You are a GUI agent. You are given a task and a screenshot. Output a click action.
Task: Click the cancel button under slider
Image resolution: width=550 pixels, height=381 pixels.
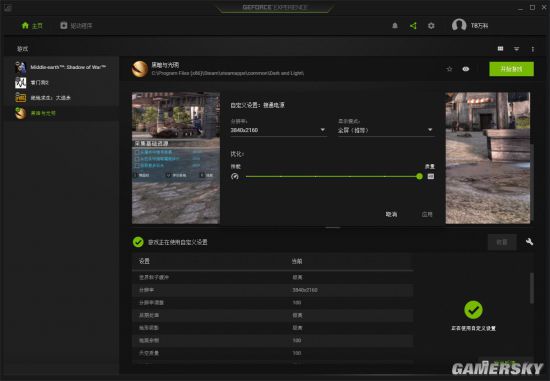(391, 214)
